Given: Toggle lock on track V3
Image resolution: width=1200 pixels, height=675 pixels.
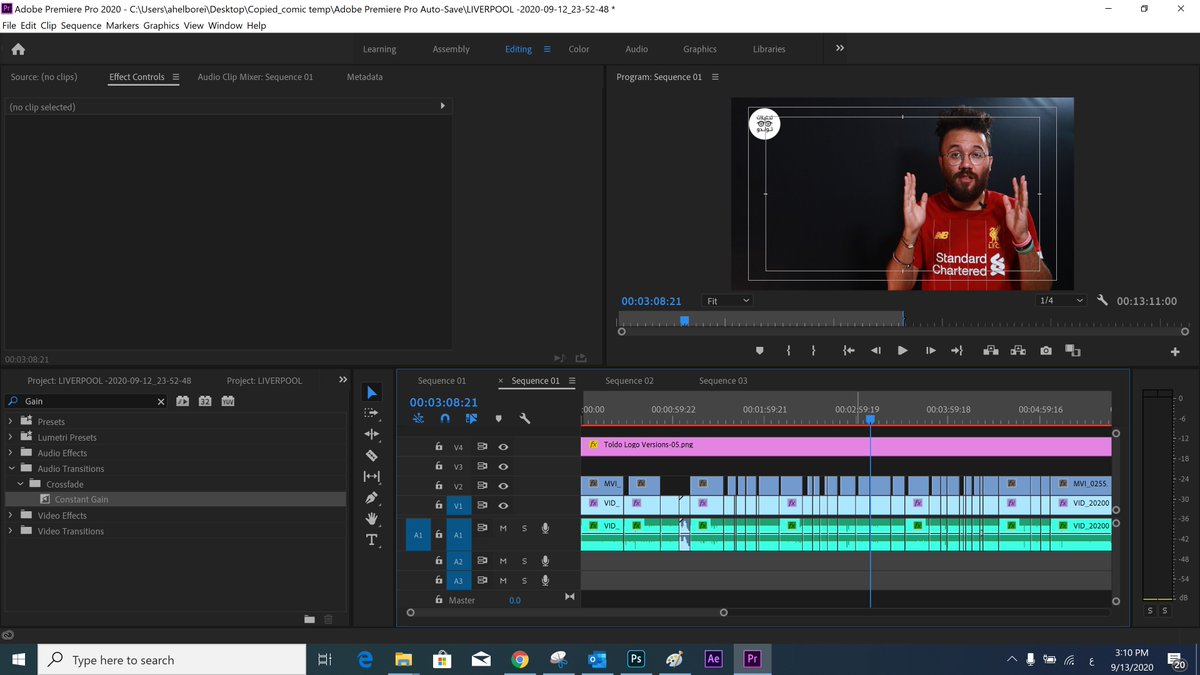Looking at the screenshot, I should 438,466.
